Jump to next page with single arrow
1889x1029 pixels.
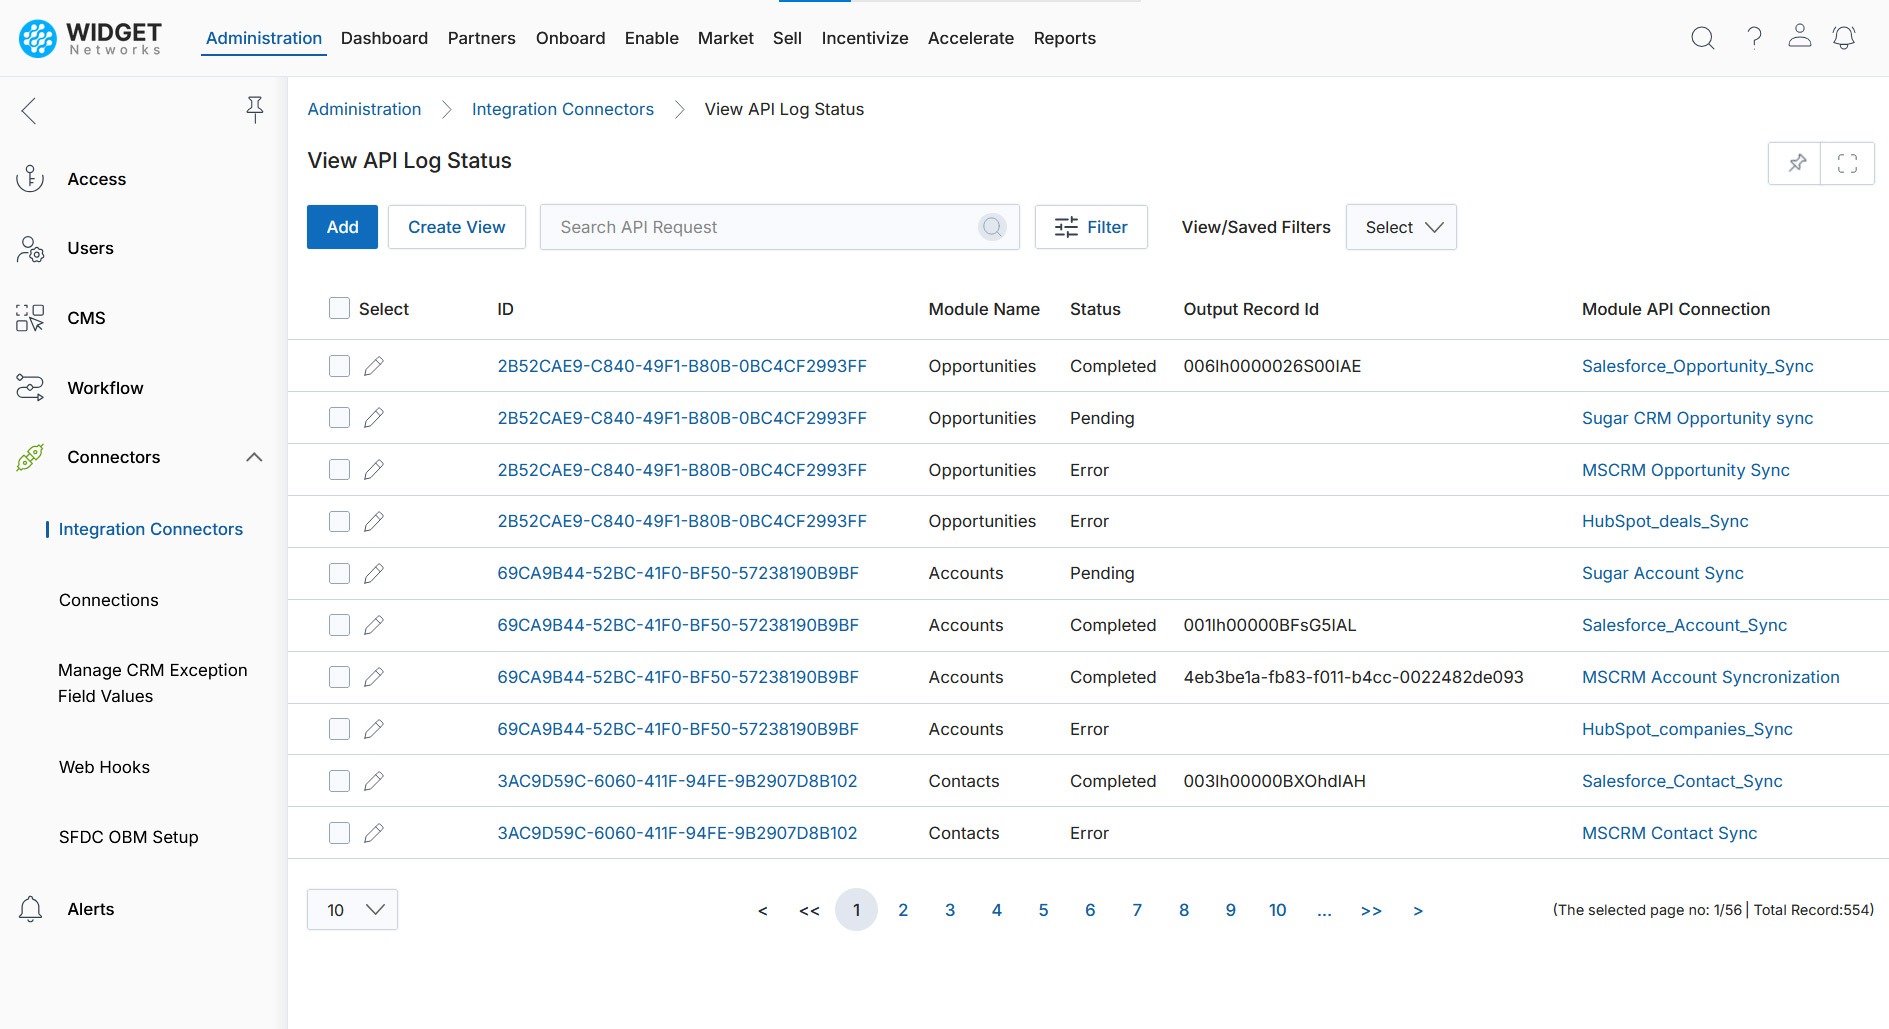tap(1418, 910)
